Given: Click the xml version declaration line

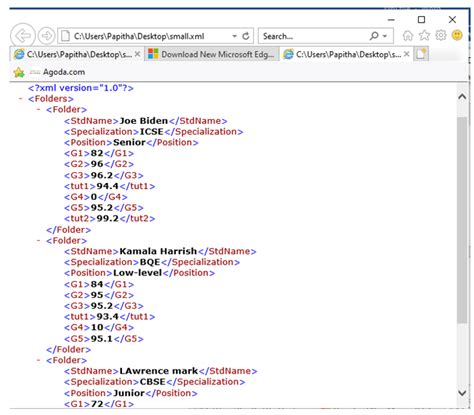Looking at the screenshot, I should click(x=81, y=88).
